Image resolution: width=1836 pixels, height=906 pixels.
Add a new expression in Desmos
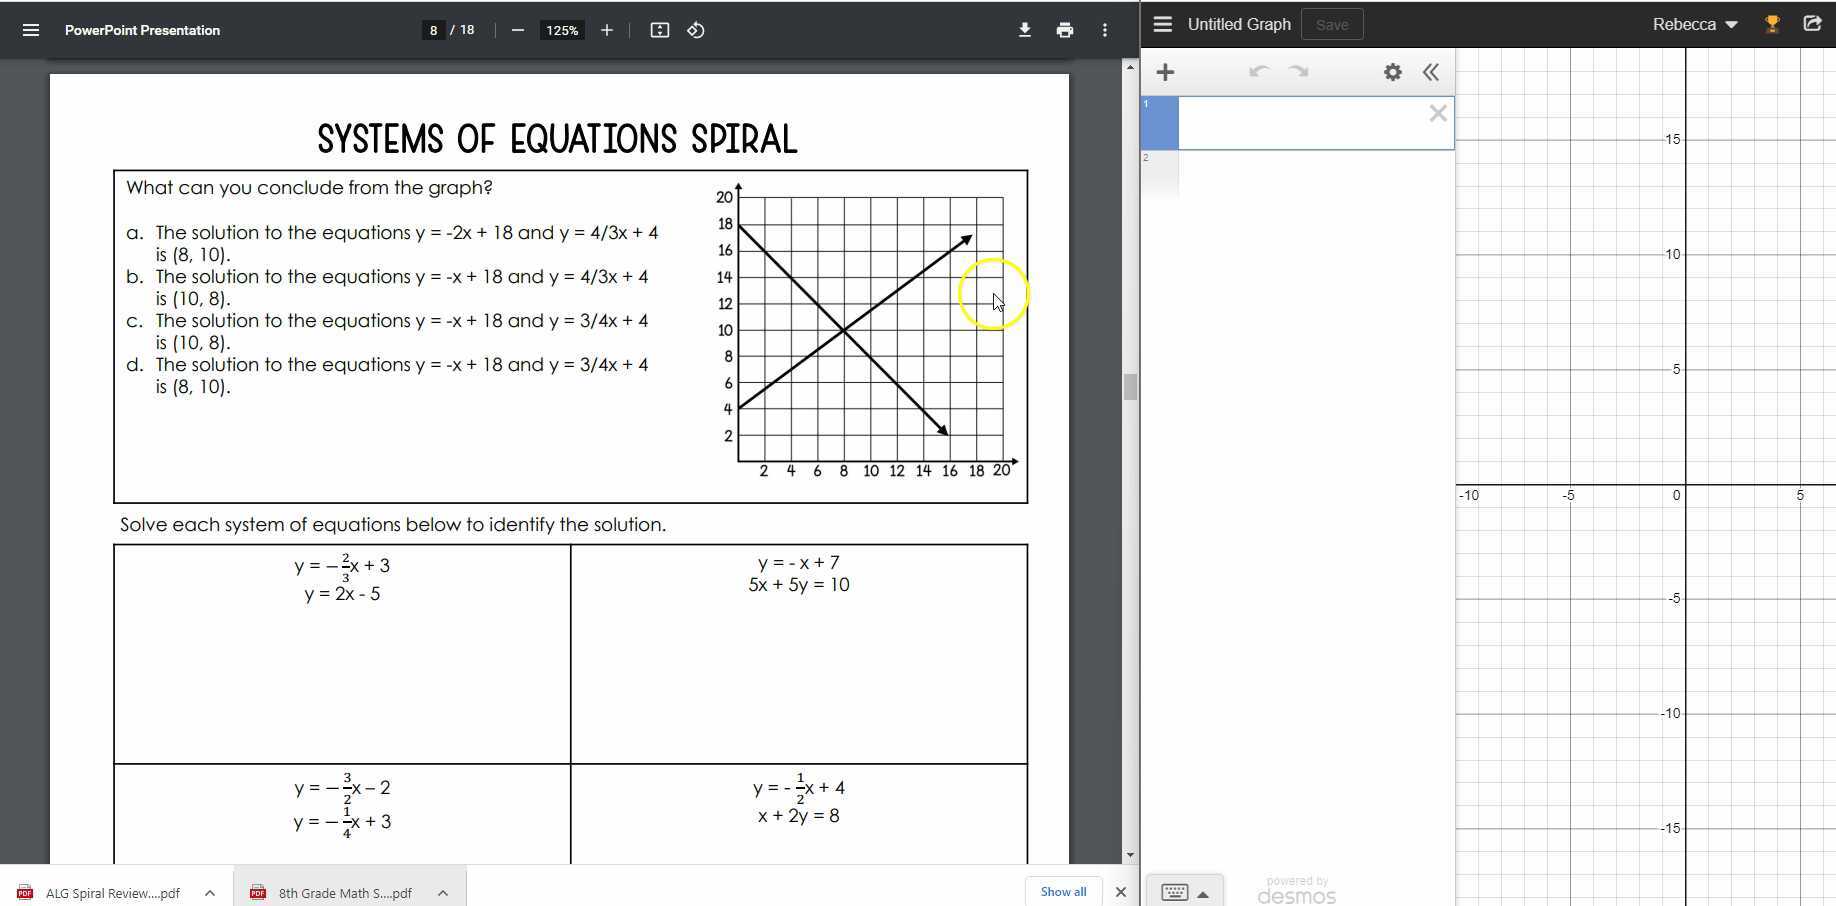point(1165,72)
